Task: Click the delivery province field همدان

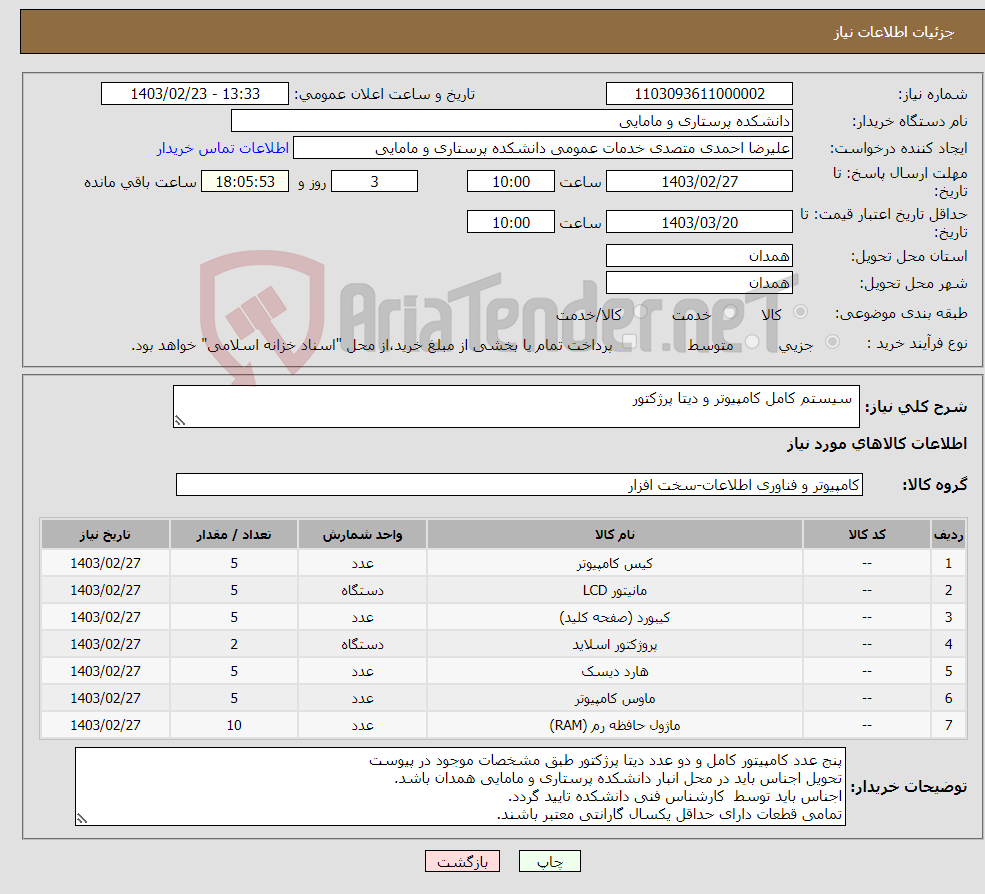Action: click(x=699, y=256)
